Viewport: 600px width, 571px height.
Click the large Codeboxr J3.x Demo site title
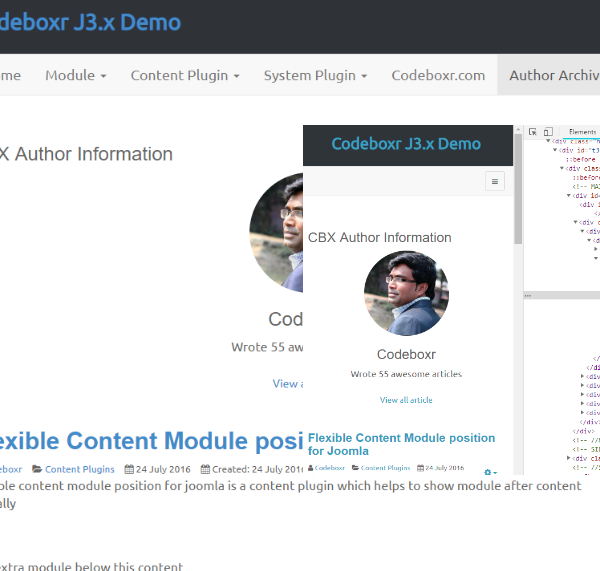[x=90, y=22]
